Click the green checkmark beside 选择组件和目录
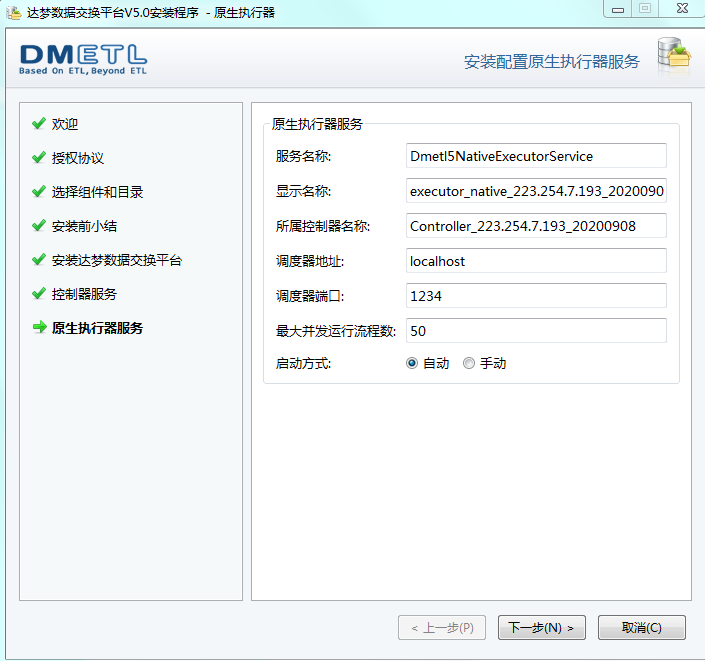 39,192
